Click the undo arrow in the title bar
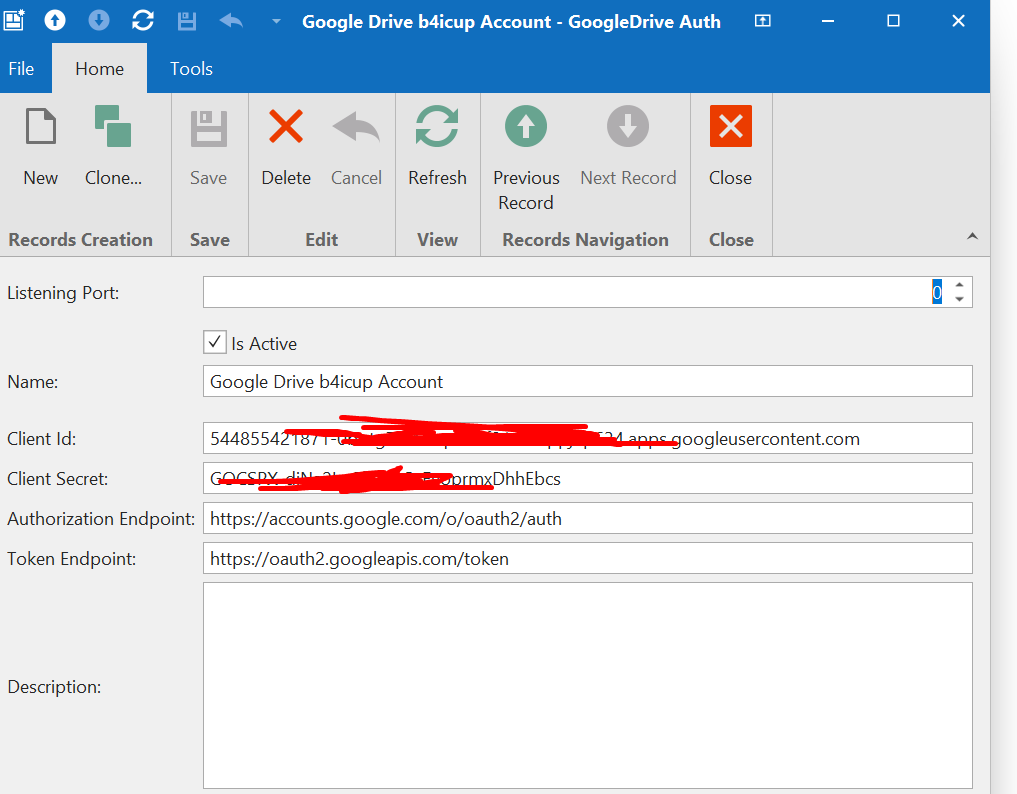Screen dimensions: 1017x794 point(231,21)
